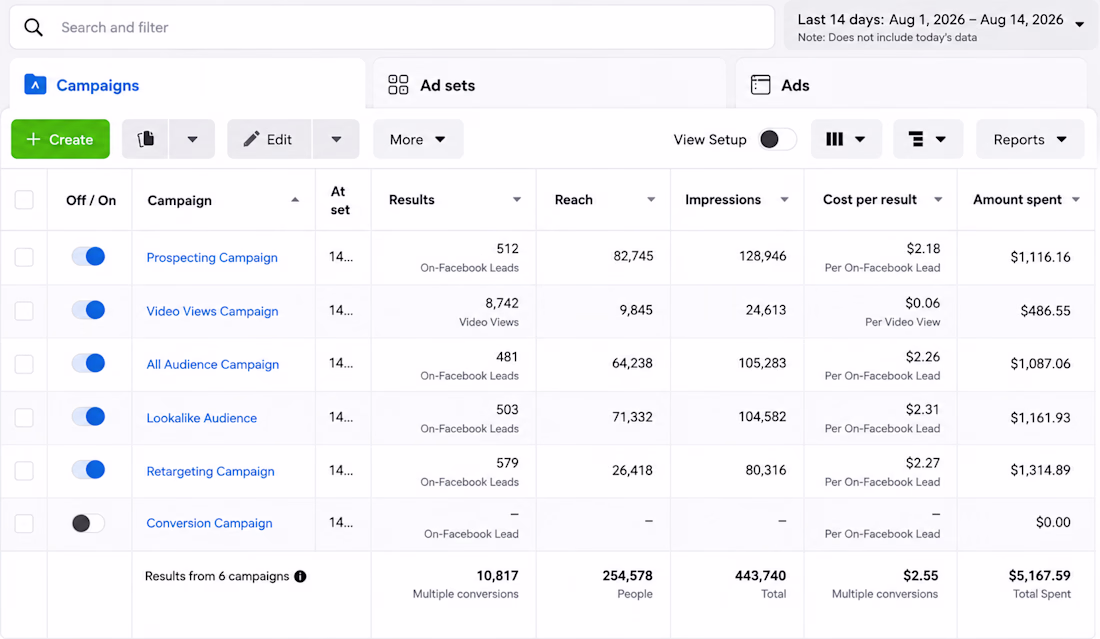Switch to the Ads tab

coord(911,84)
